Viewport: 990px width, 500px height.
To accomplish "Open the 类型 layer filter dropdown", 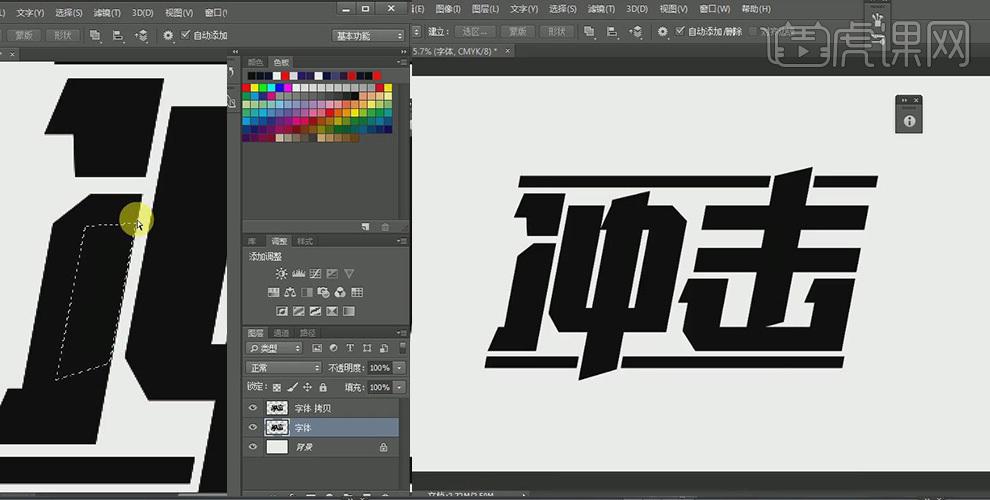I will coord(275,348).
